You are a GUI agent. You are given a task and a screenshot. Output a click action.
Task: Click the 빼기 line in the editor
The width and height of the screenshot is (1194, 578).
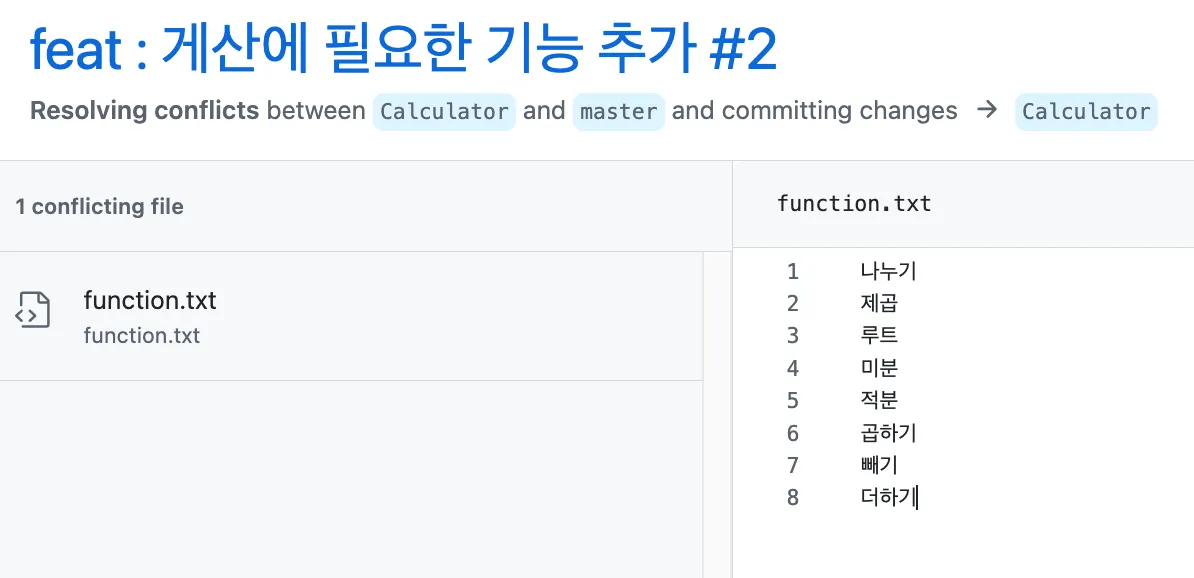point(879,465)
